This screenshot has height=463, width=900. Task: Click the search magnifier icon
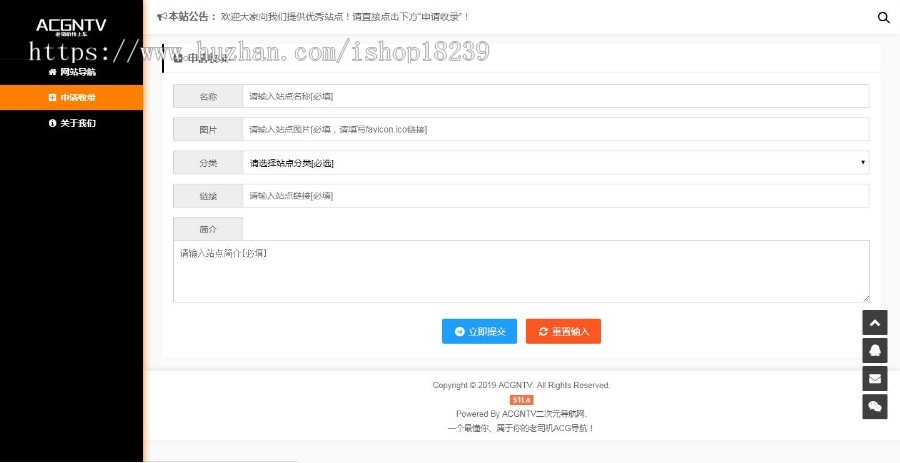[x=883, y=17]
